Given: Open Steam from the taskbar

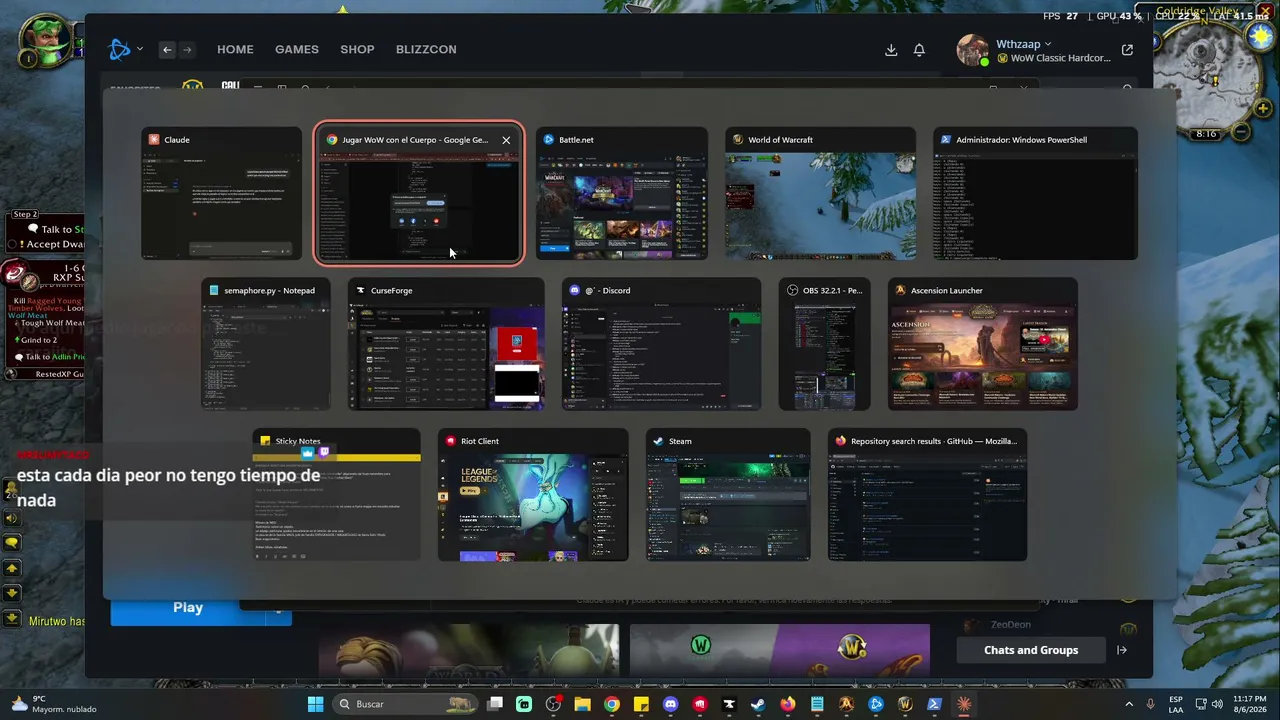Looking at the screenshot, I should tap(758, 704).
